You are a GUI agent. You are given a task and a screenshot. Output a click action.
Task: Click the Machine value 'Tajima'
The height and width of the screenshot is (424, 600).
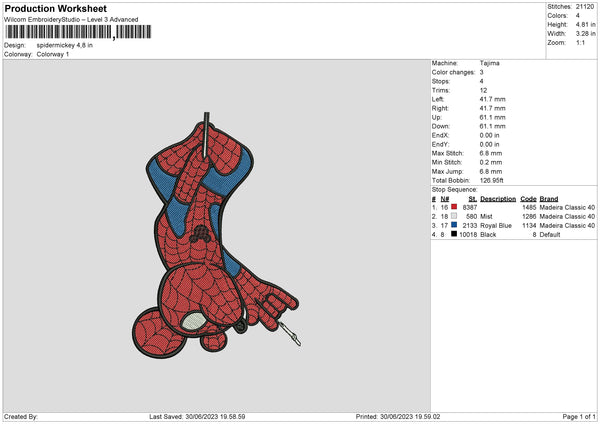pos(489,63)
